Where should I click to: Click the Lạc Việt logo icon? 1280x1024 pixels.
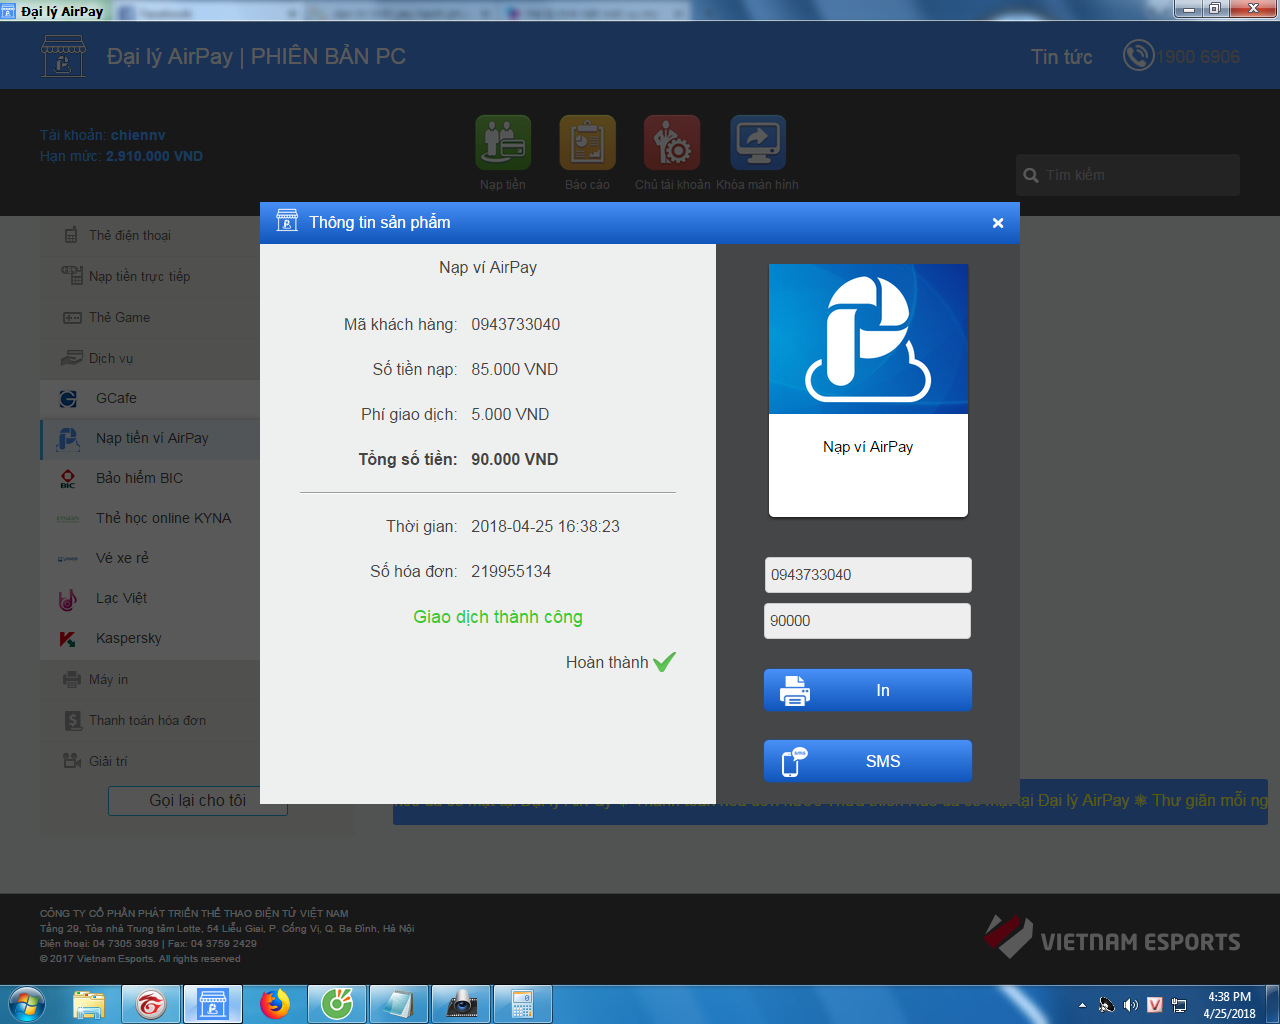pyautogui.click(x=68, y=599)
